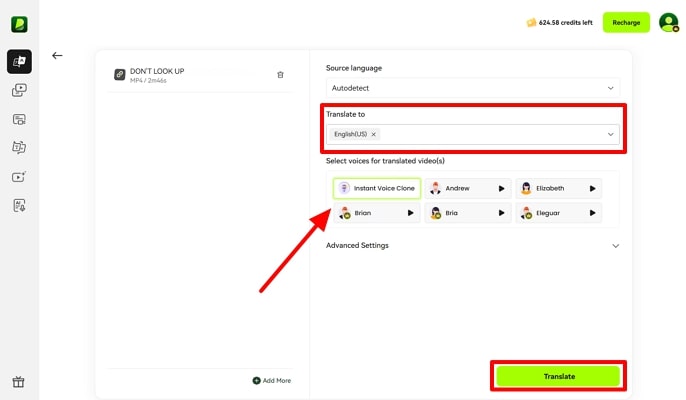The height and width of the screenshot is (400, 686).
Task: Open the subtitle tool sidebar icon
Action: 19,119
